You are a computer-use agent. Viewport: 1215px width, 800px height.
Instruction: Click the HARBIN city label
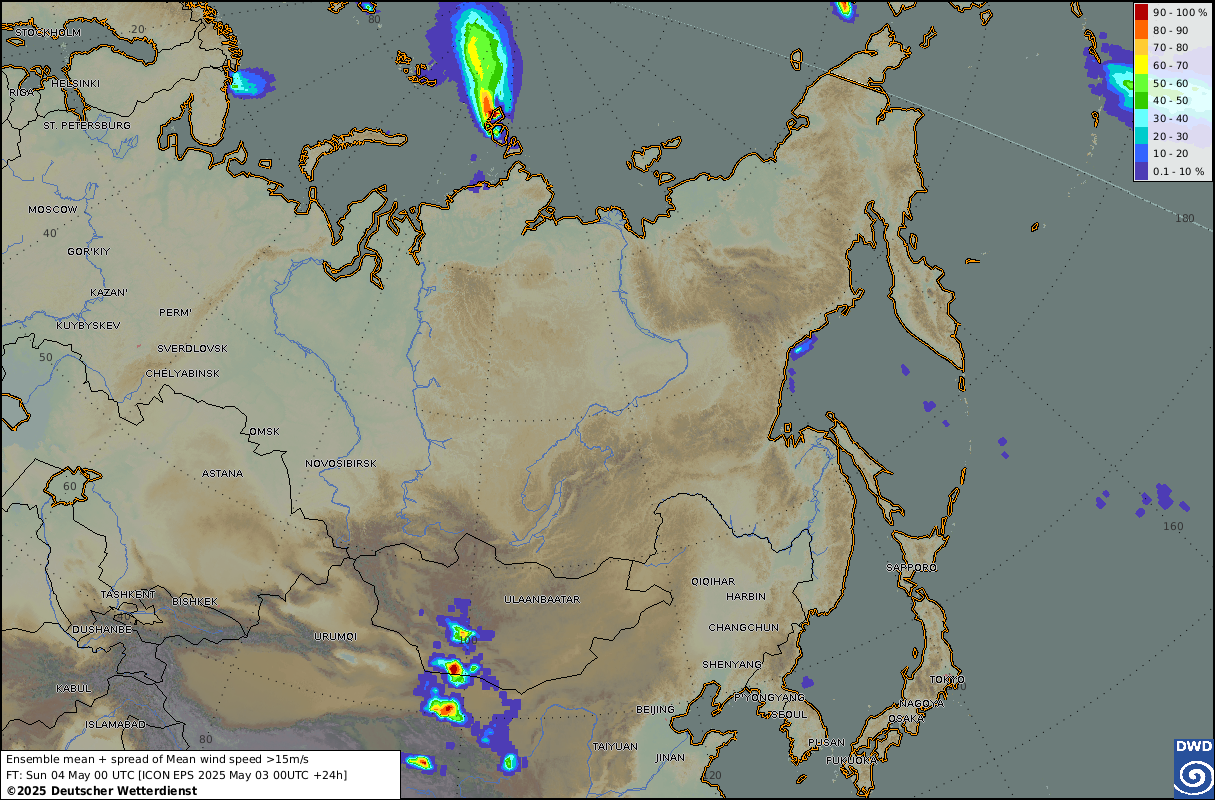tap(746, 596)
